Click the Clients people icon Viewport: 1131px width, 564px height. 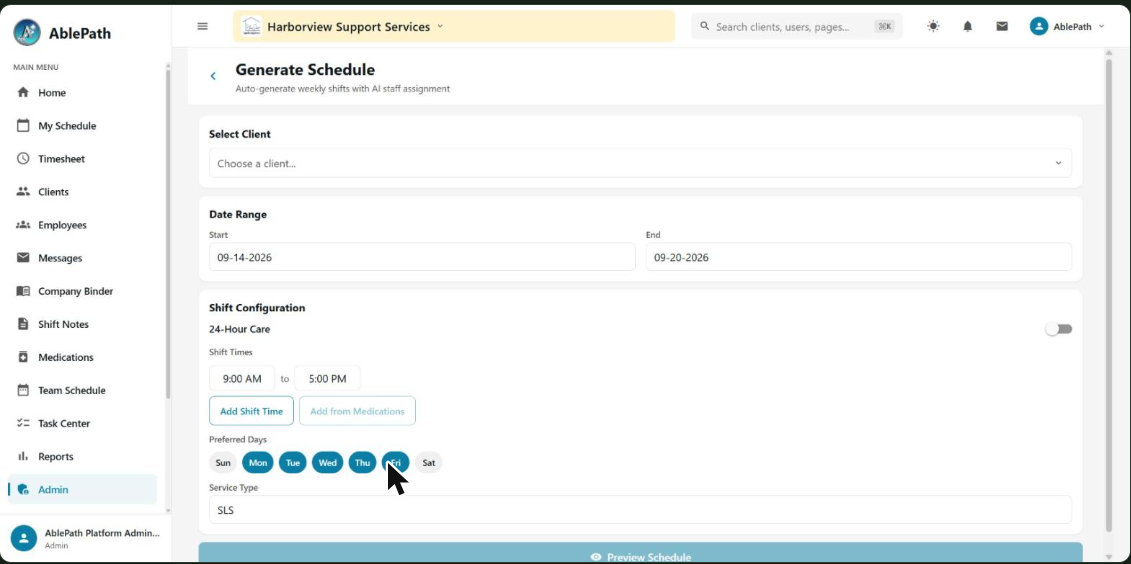coord(23,192)
